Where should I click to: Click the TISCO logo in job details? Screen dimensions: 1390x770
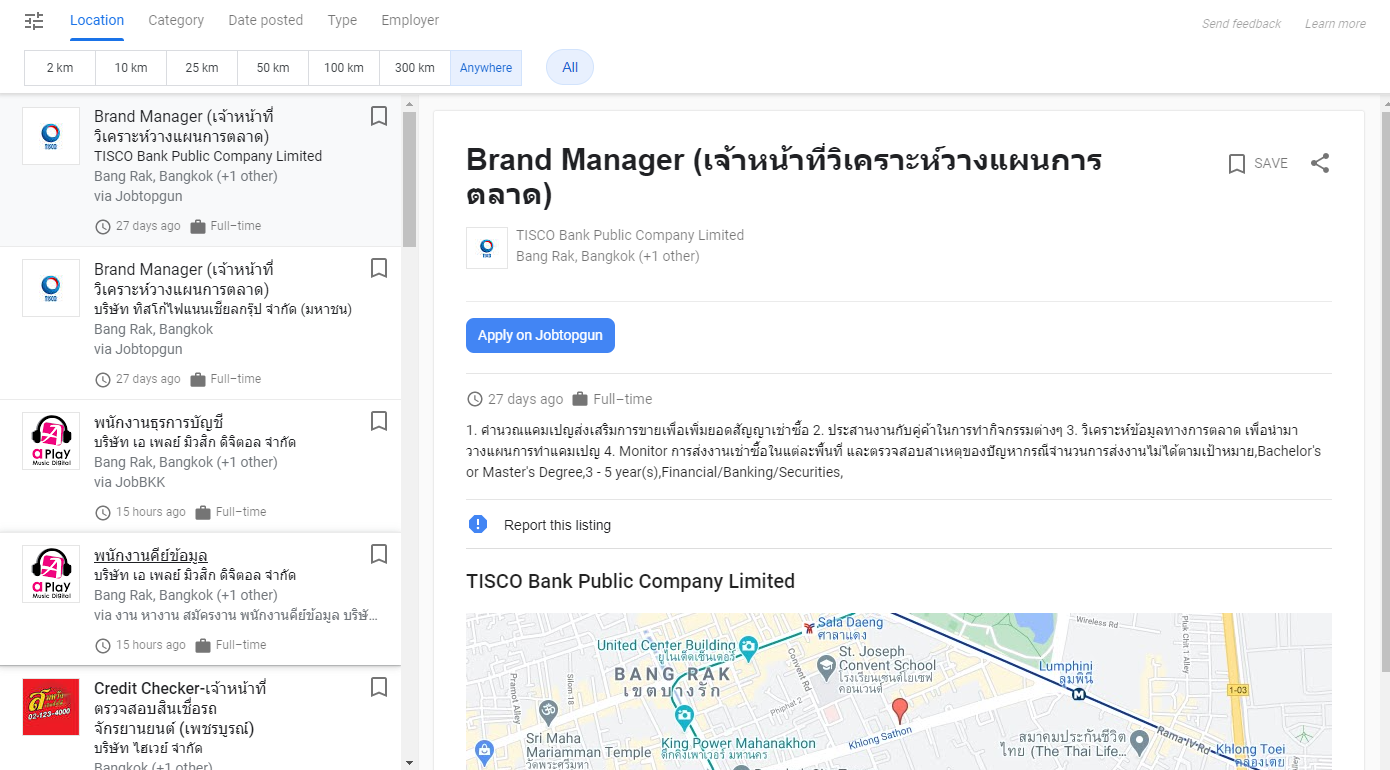(487, 248)
